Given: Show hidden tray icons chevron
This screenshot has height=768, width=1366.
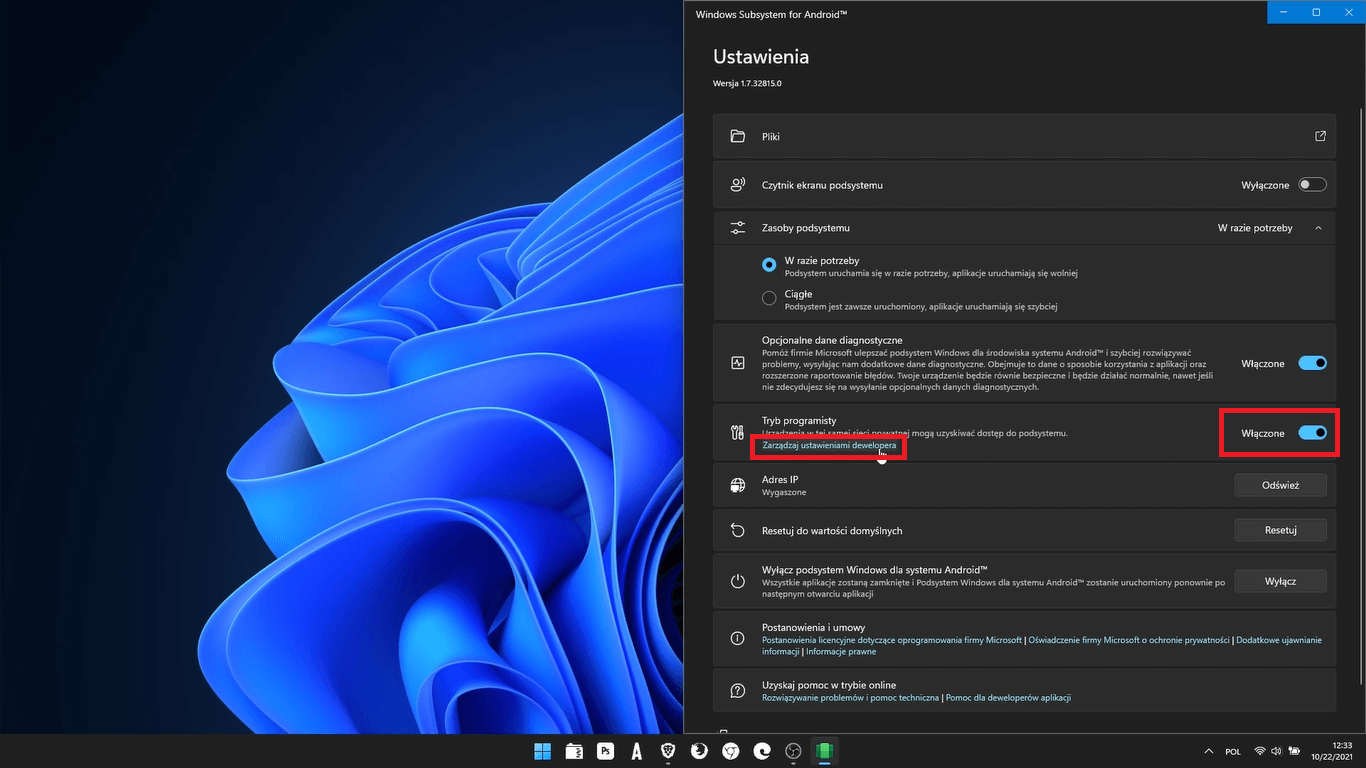Looking at the screenshot, I should [1211, 751].
